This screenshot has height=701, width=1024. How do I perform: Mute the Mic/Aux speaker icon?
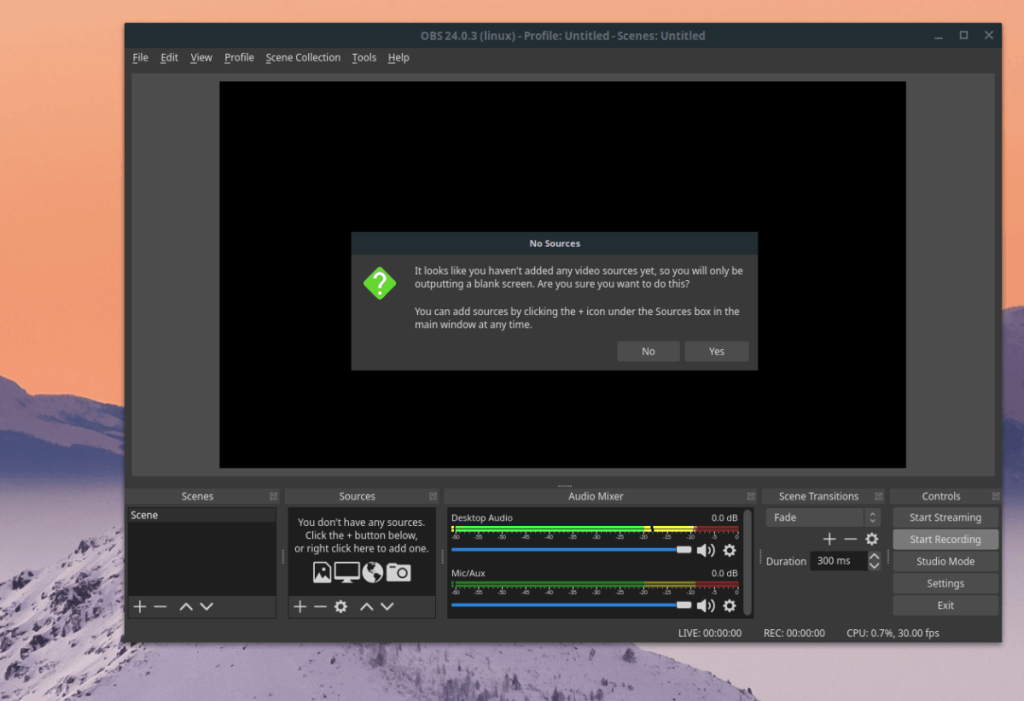tap(706, 606)
